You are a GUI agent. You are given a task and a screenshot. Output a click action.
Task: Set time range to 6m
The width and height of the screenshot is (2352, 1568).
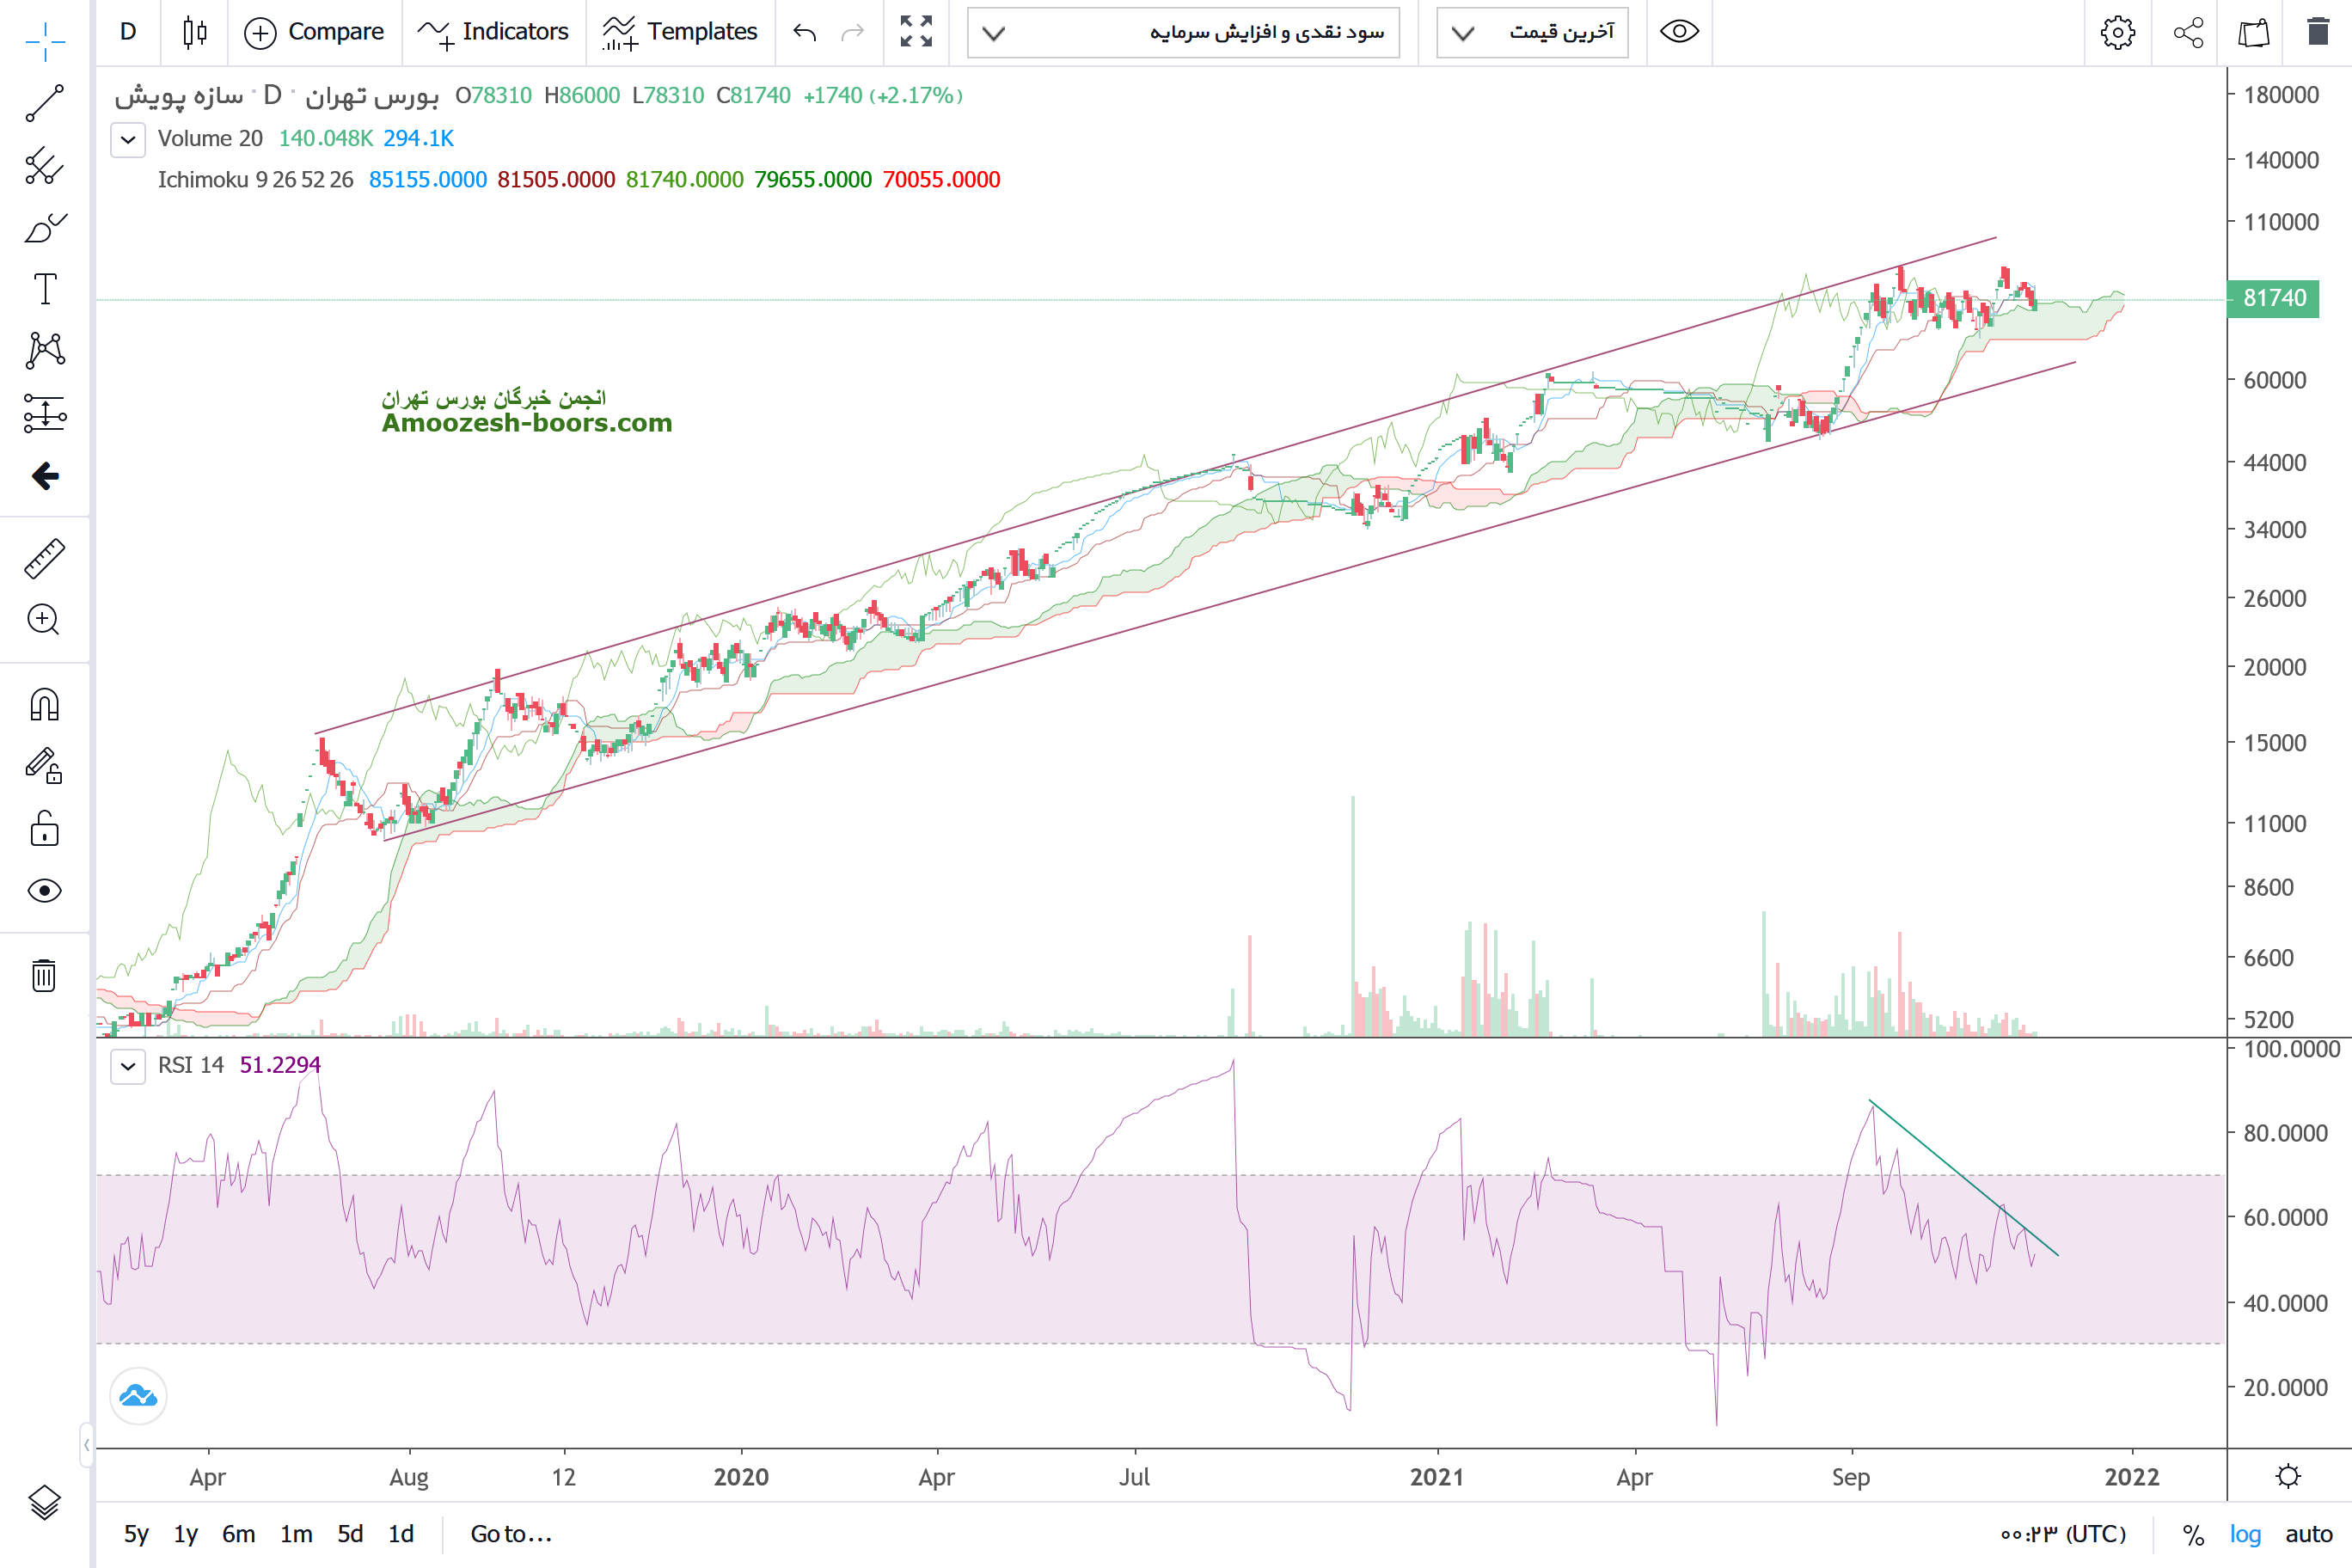(x=238, y=1534)
